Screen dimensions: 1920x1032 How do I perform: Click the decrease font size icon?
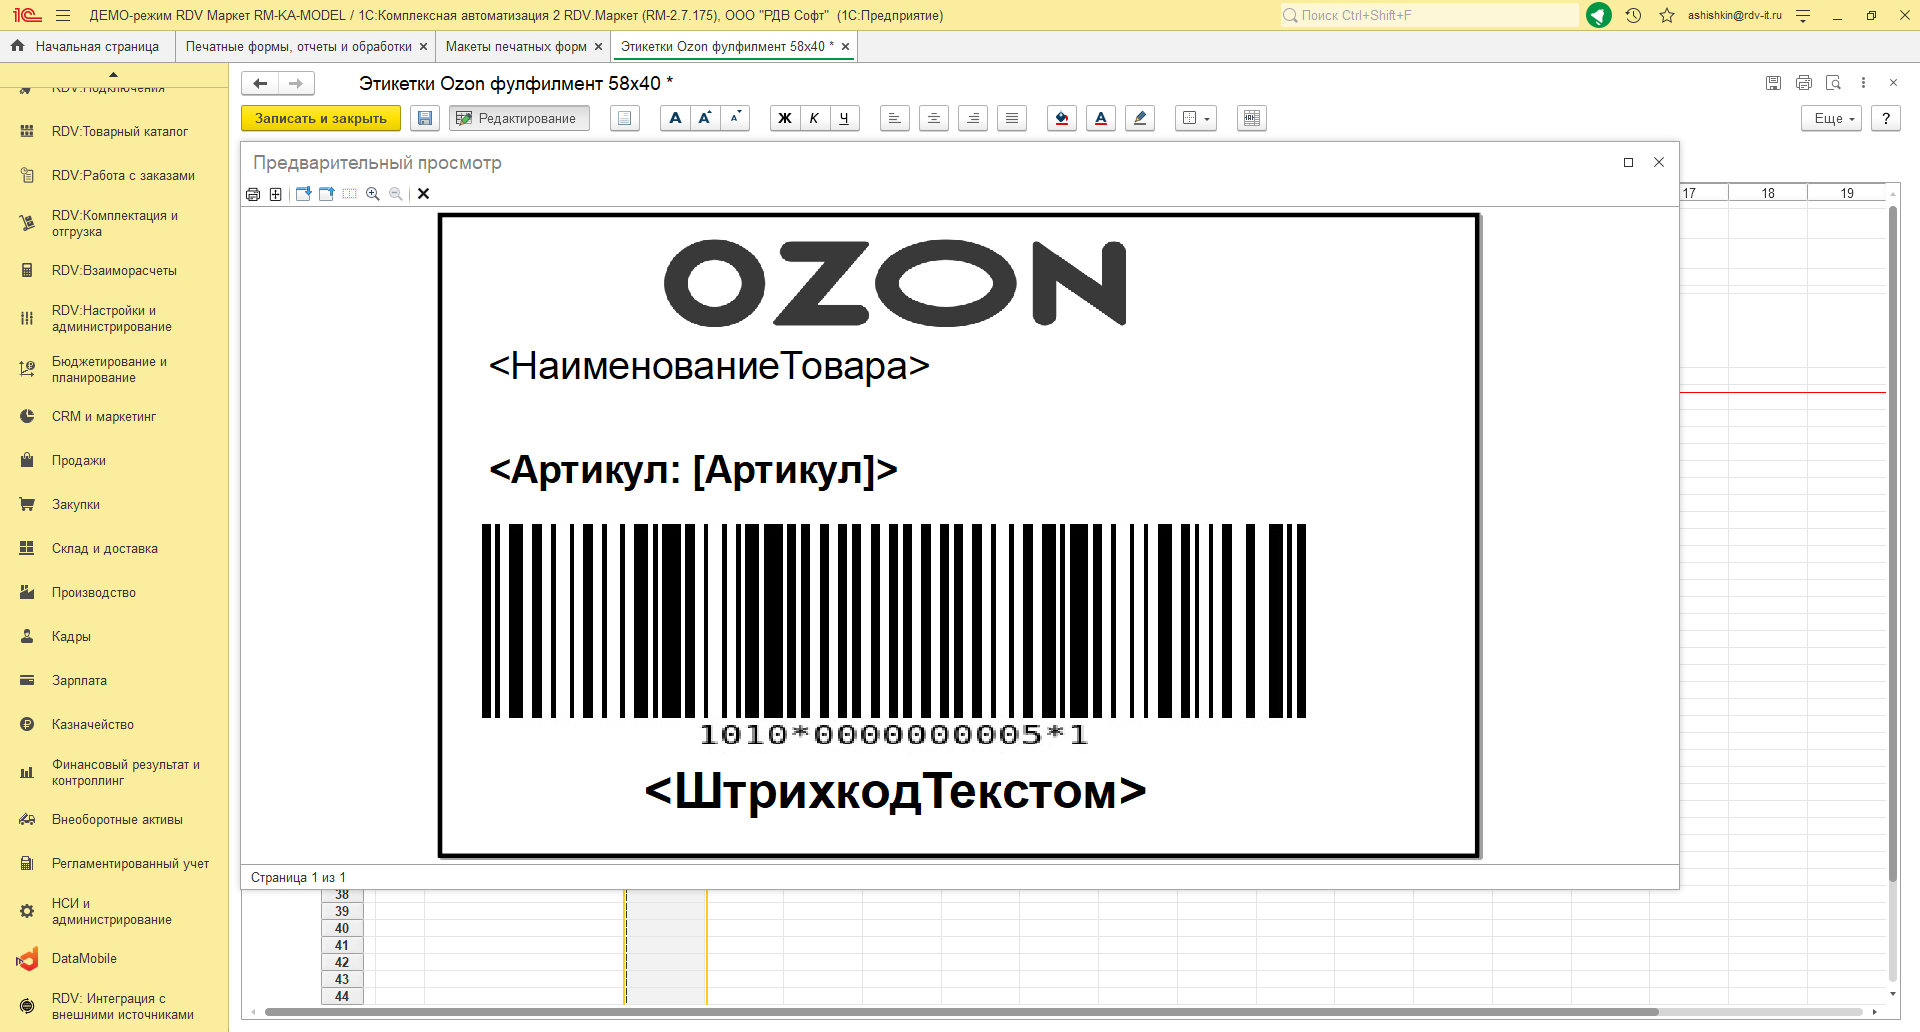[x=735, y=118]
